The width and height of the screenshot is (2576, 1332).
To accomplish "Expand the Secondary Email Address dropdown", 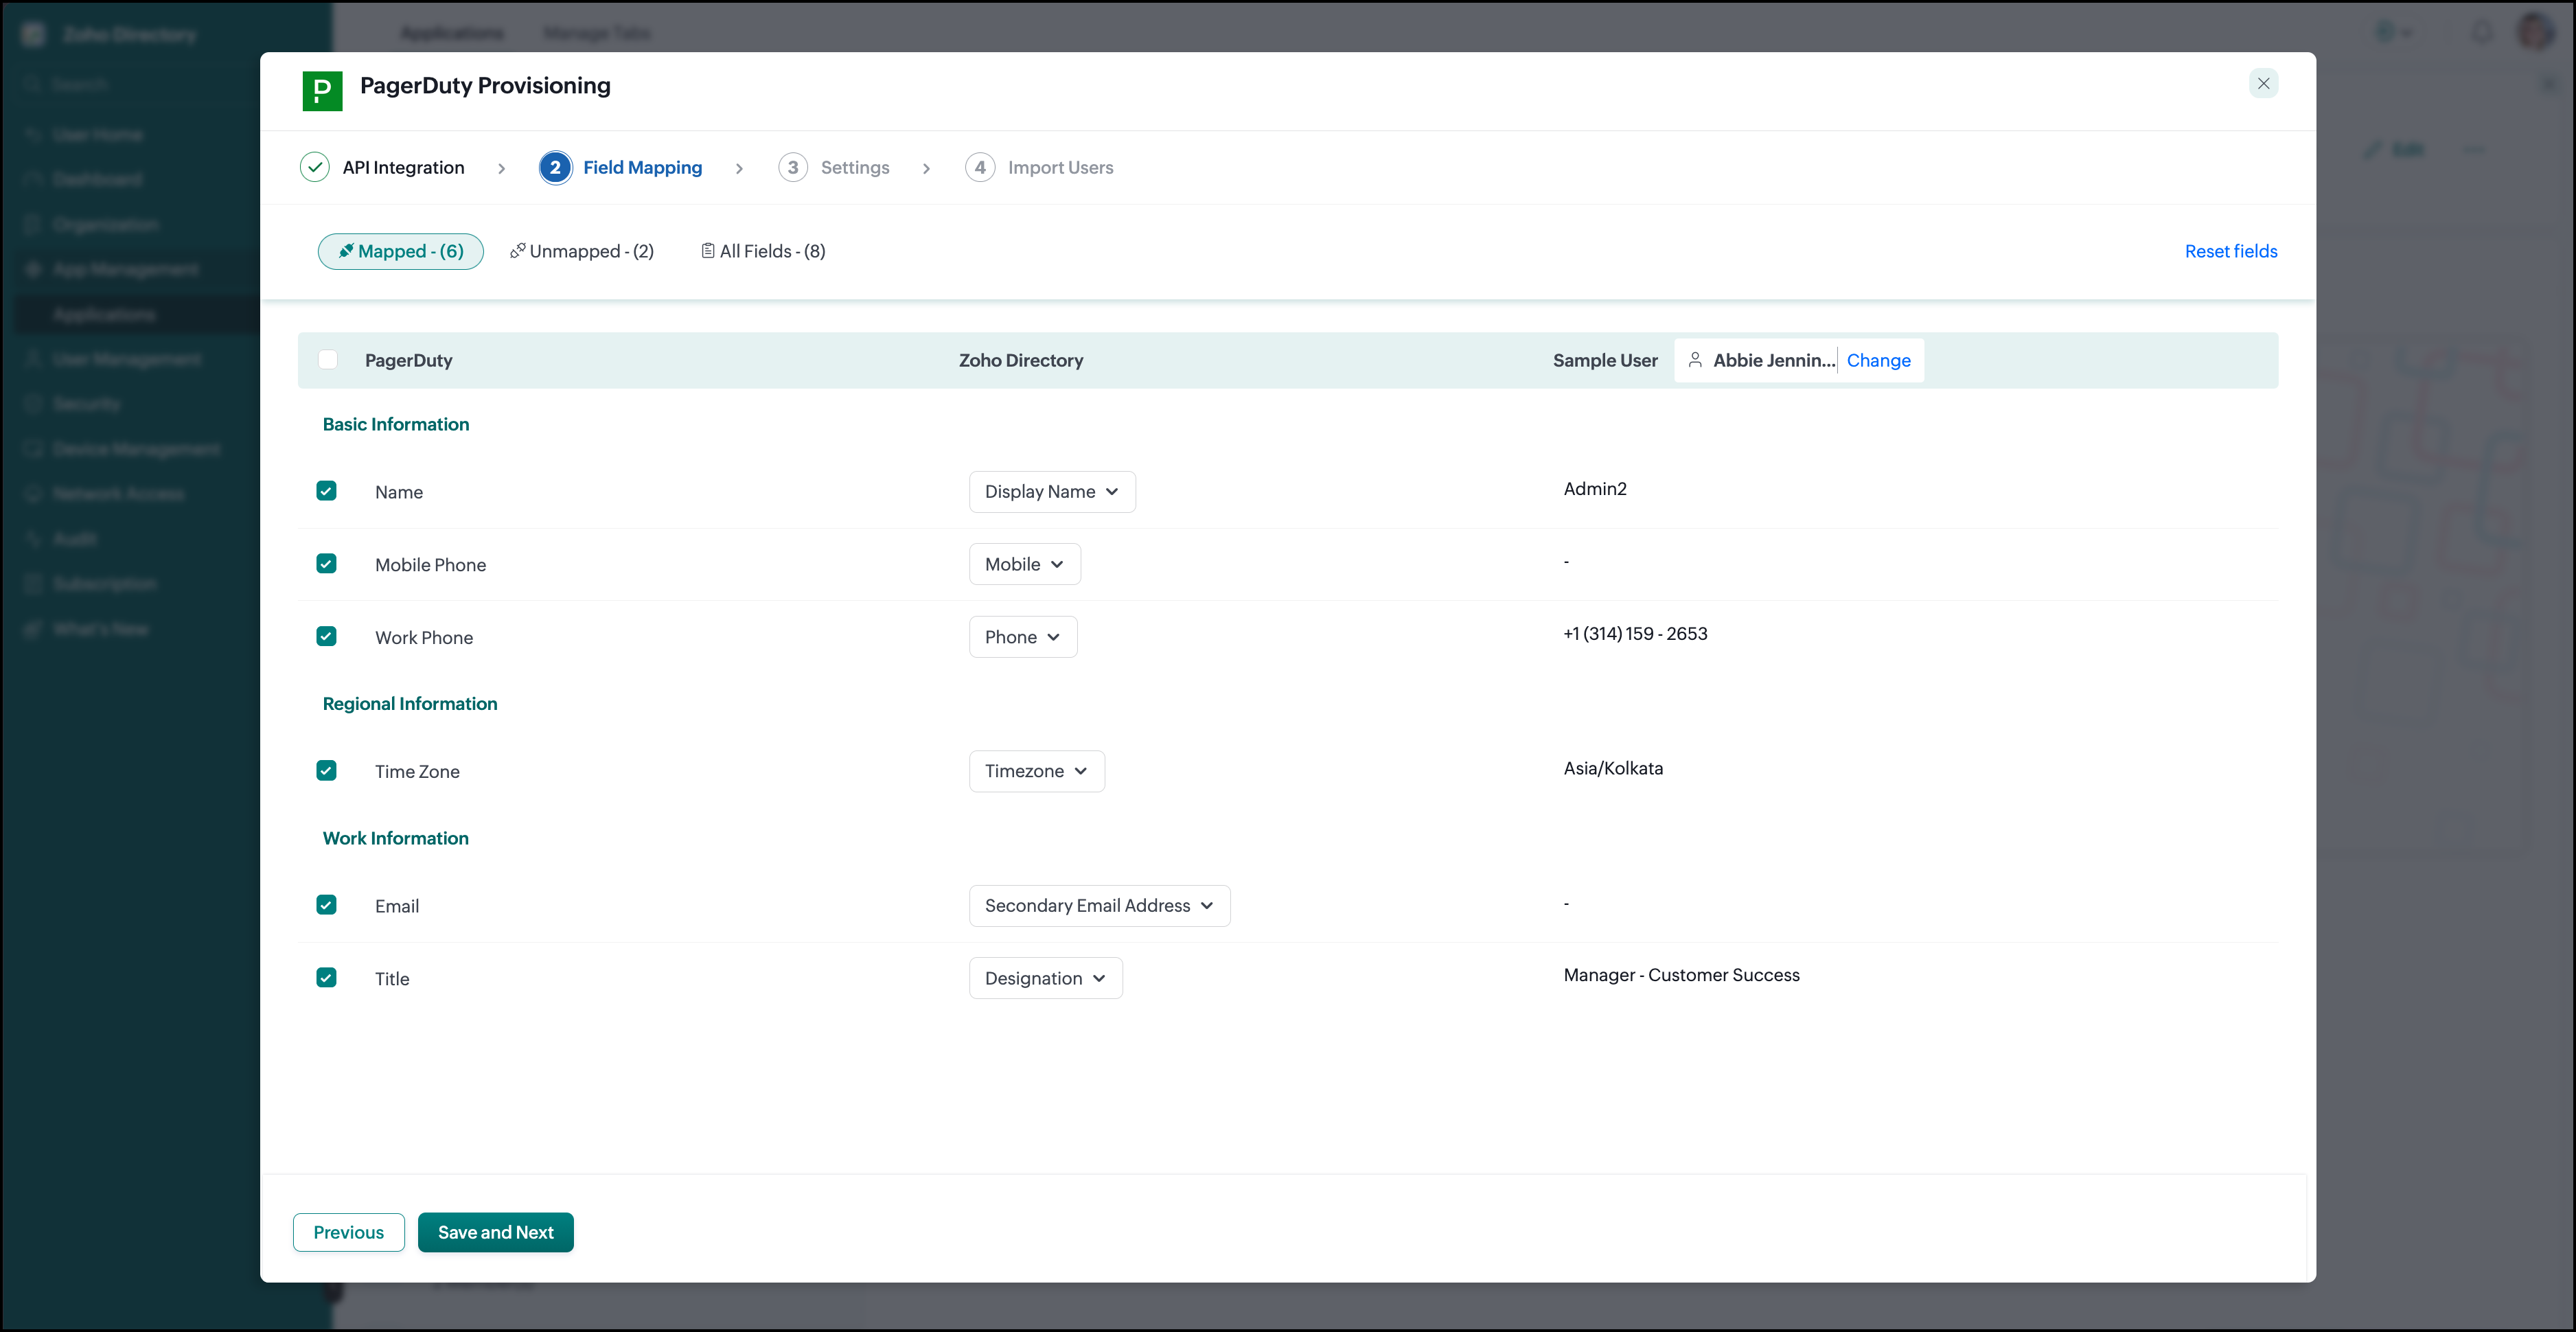I will tap(1099, 906).
